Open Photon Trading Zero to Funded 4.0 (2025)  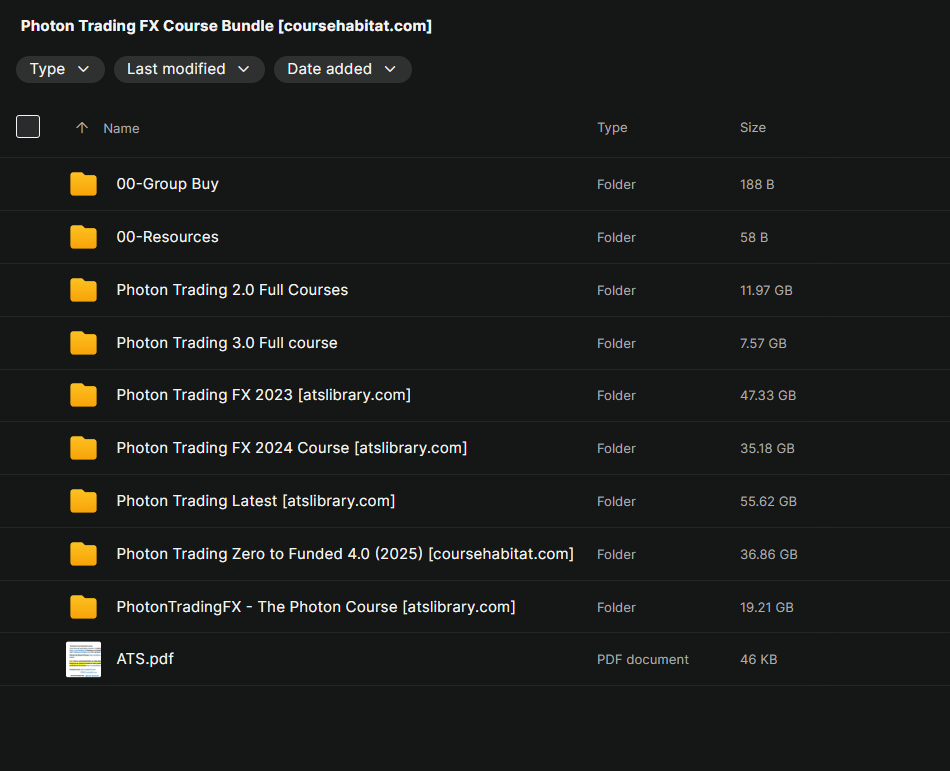point(345,554)
